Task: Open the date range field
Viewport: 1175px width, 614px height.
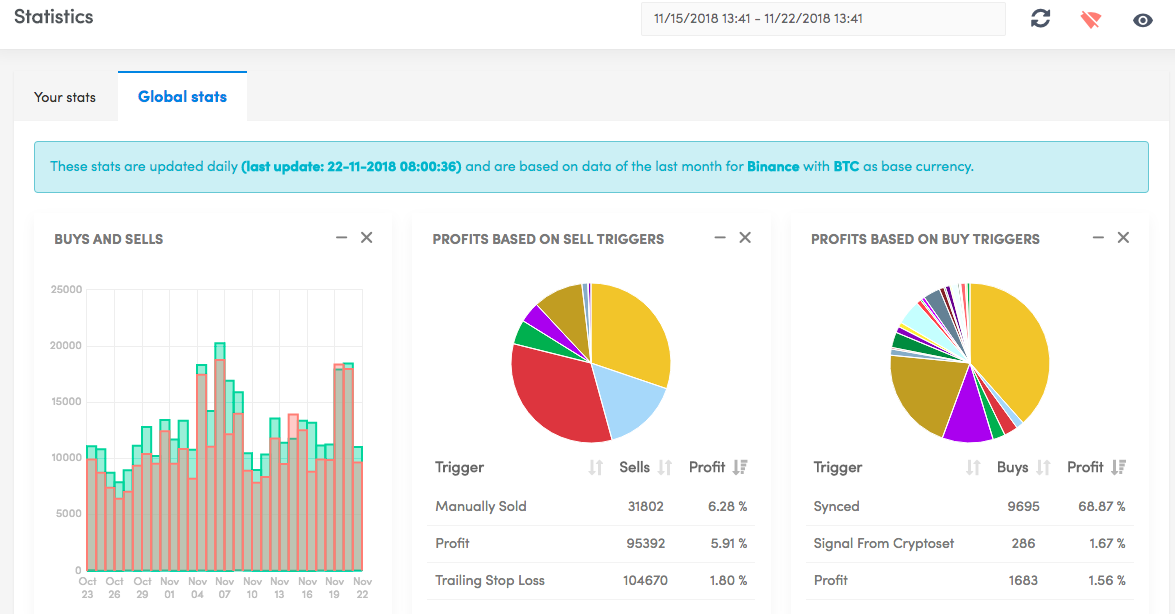Action: pos(823,19)
